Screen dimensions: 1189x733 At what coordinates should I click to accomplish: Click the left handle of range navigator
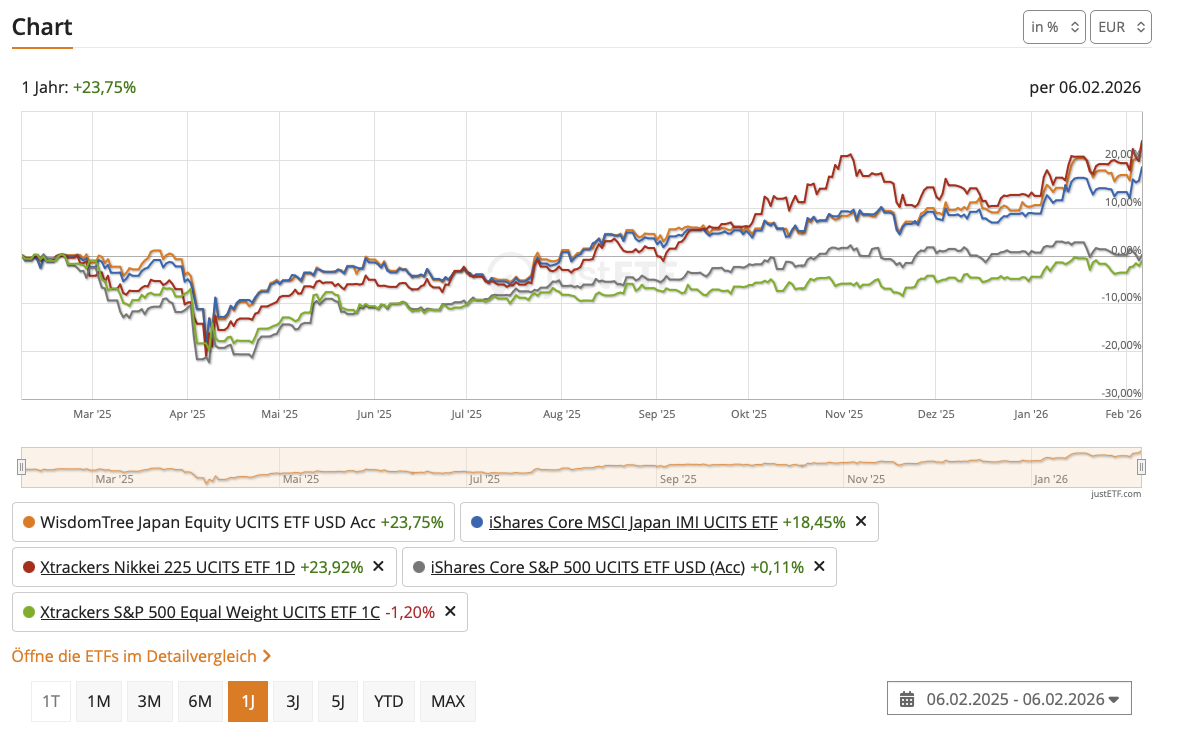point(21,466)
